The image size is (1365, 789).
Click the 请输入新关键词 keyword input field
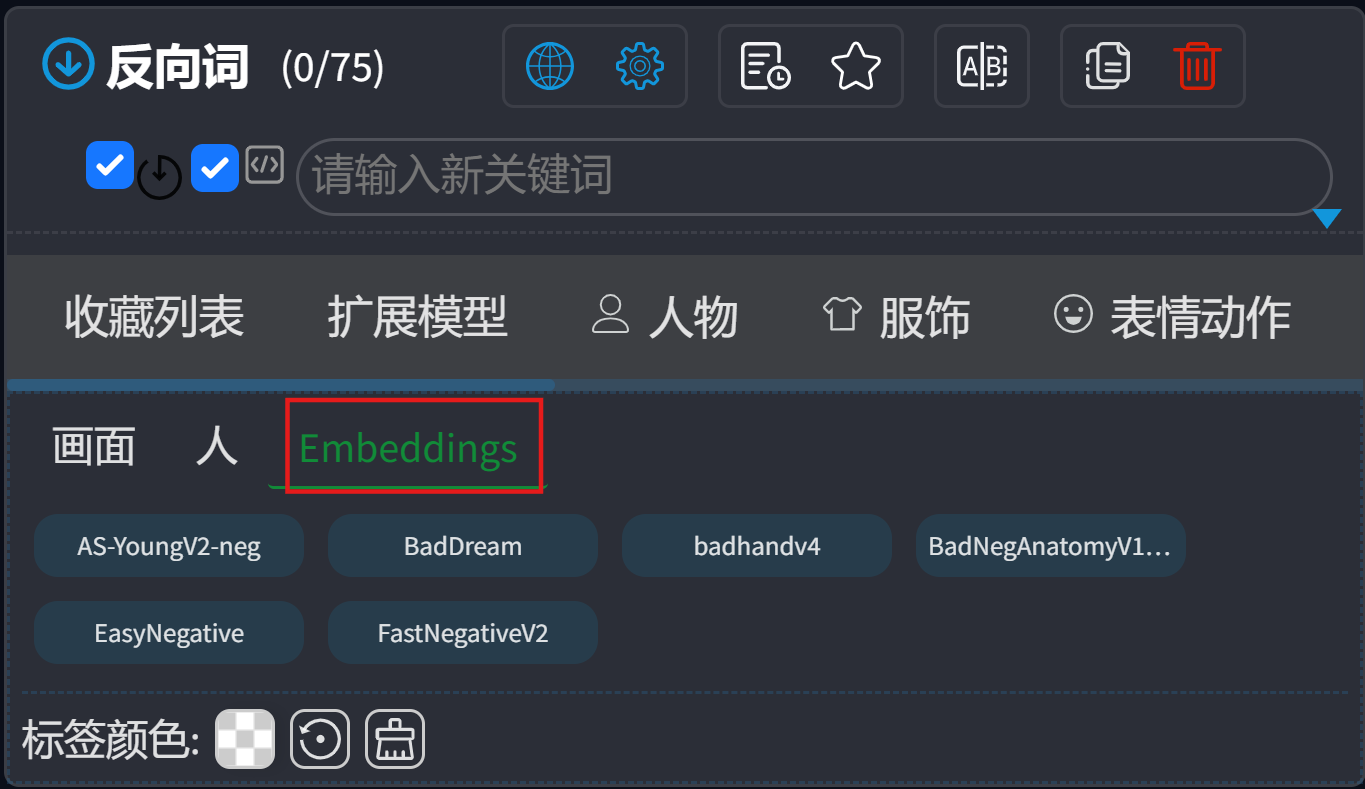coord(814,177)
